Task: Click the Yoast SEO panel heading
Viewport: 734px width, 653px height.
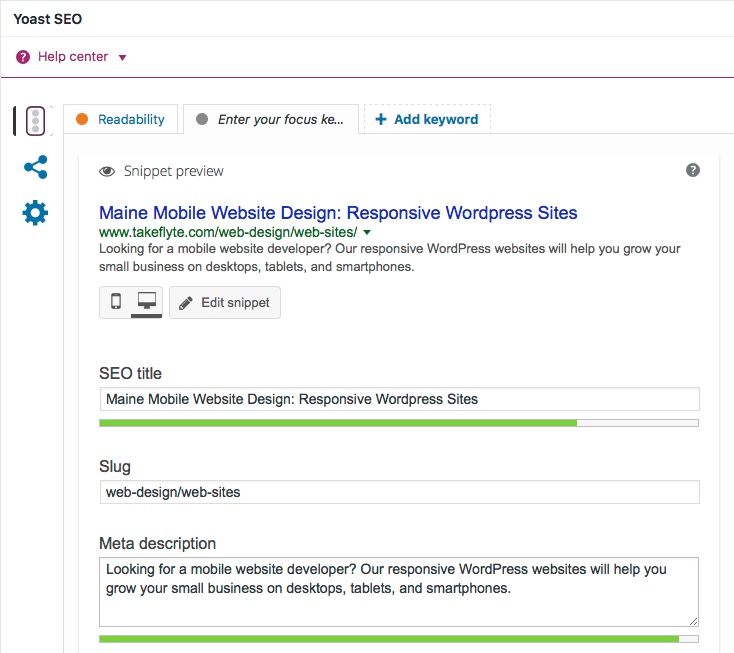Action: point(48,19)
